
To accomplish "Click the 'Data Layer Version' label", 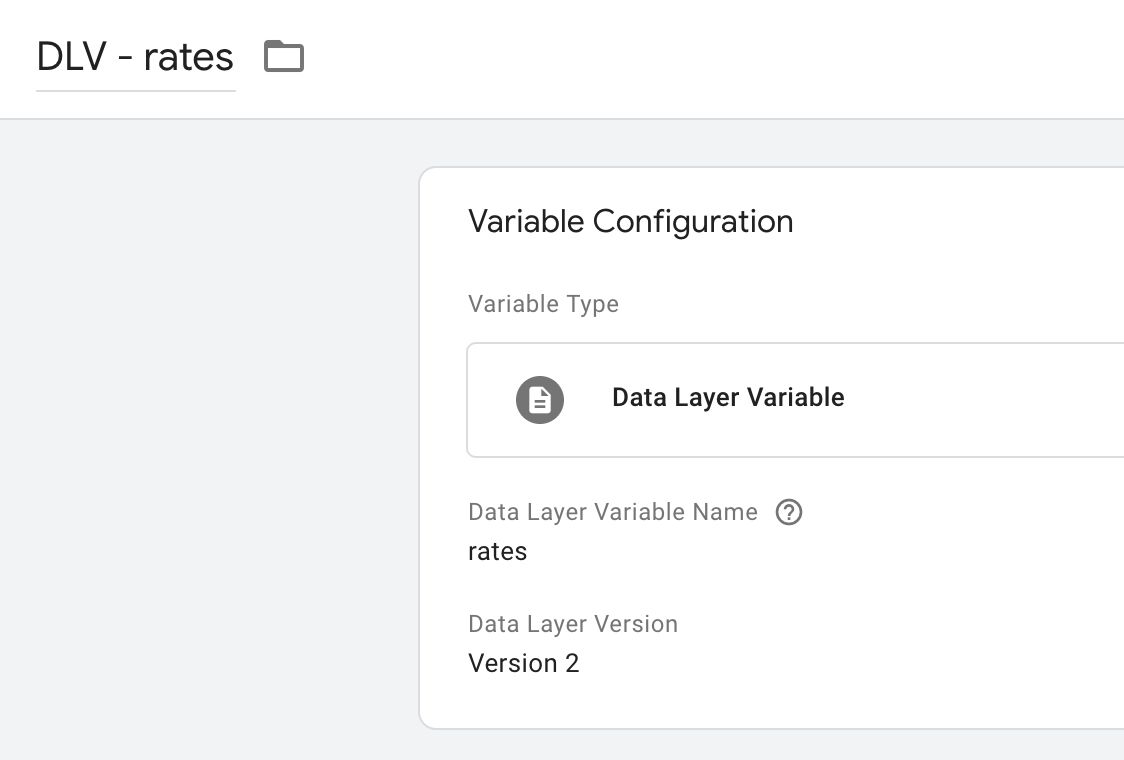I will 573,624.
